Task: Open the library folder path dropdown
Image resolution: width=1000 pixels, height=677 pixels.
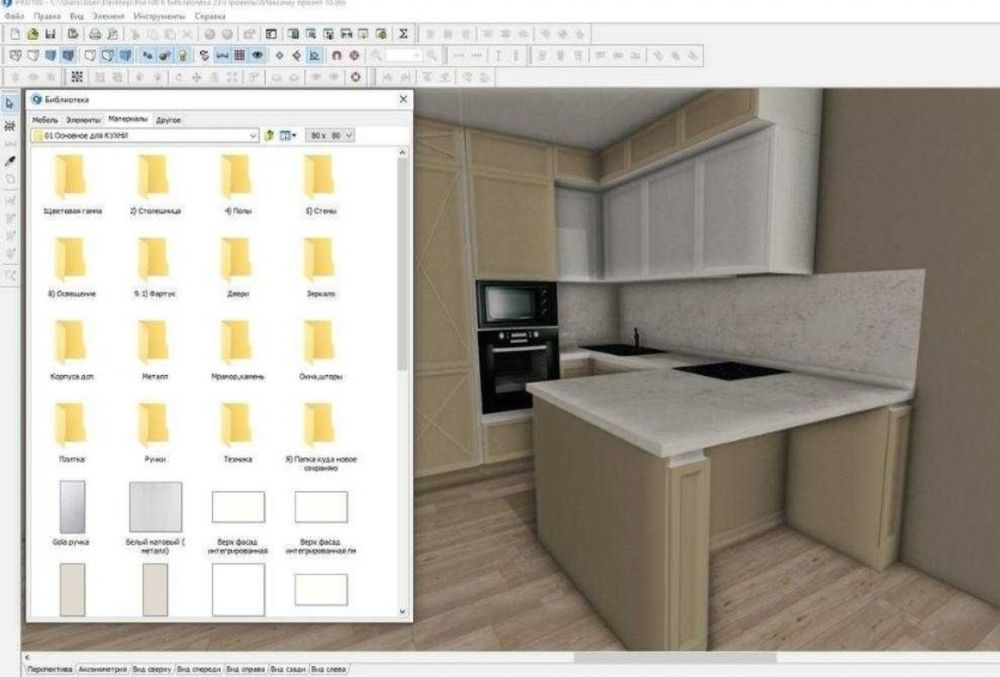Action: coord(253,136)
